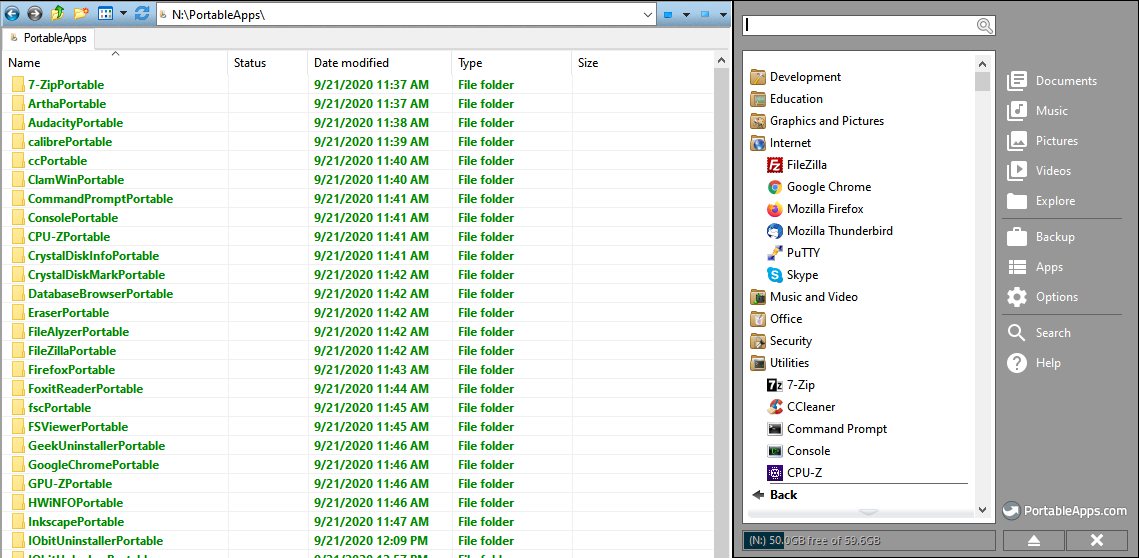Open the Pictures folder shortcut

[x=1042, y=141]
